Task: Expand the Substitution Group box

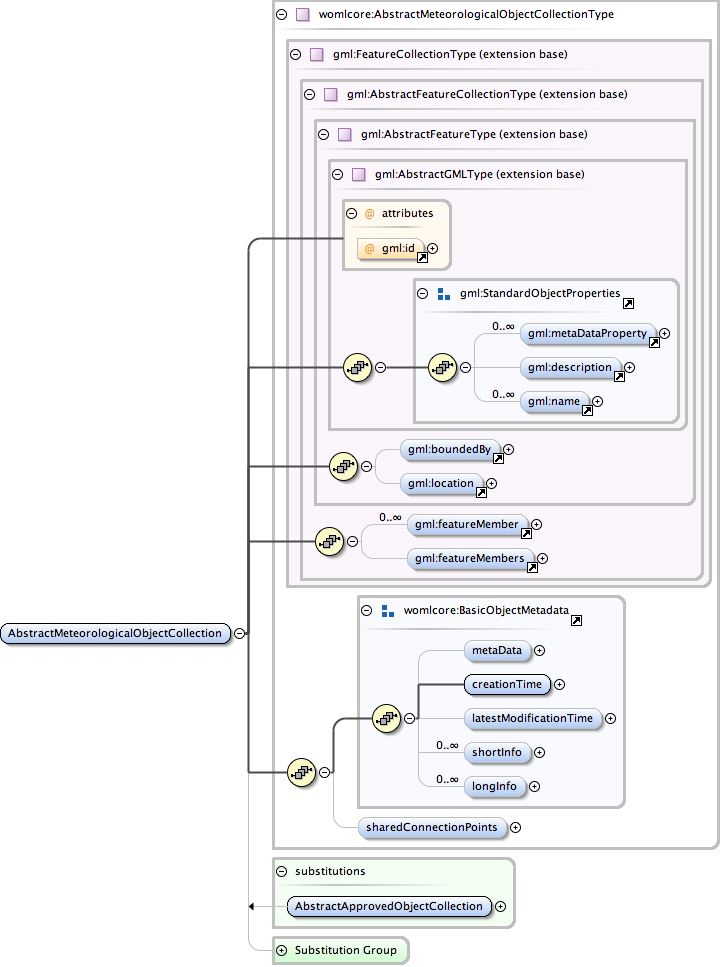Action: (282, 950)
